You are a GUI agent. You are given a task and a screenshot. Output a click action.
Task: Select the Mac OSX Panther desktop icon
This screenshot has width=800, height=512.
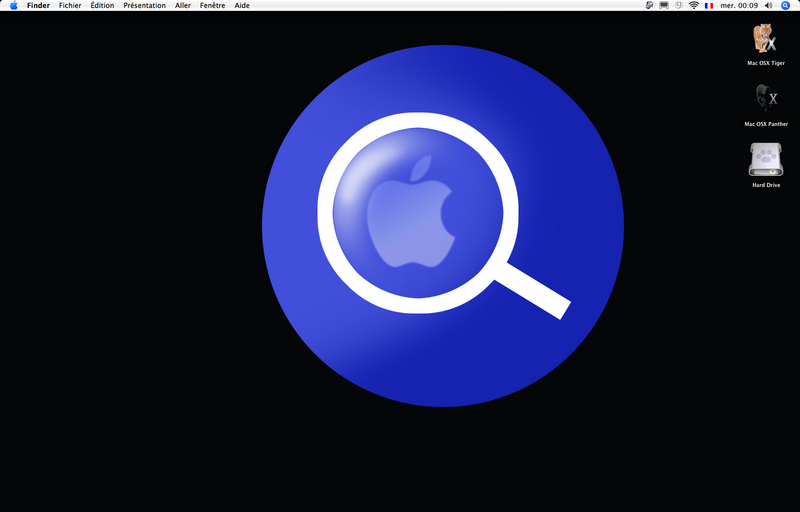tap(765, 98)
